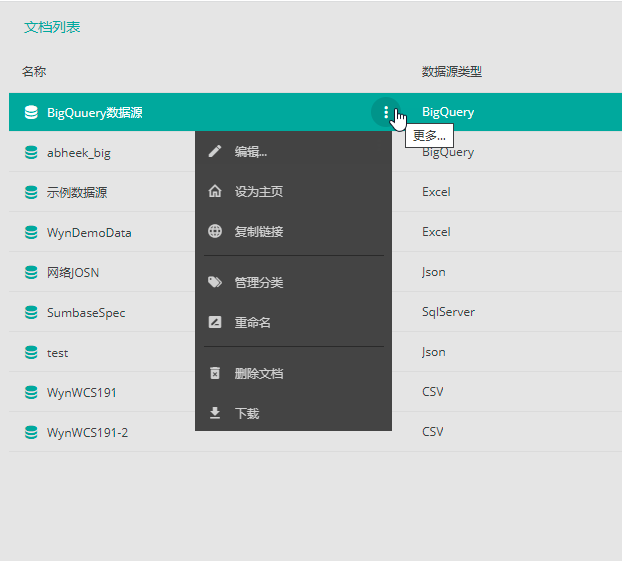
Task: Click the download arrow icon beside 下载
Action: [215, 413]
